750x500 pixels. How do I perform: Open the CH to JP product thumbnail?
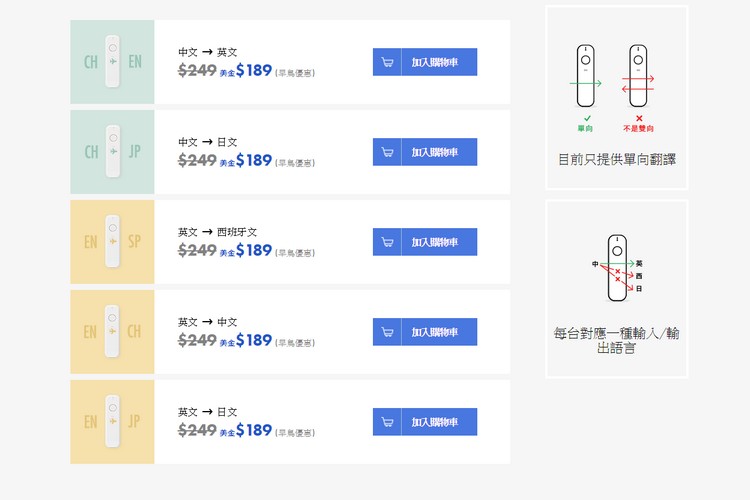tap(112, 152)
